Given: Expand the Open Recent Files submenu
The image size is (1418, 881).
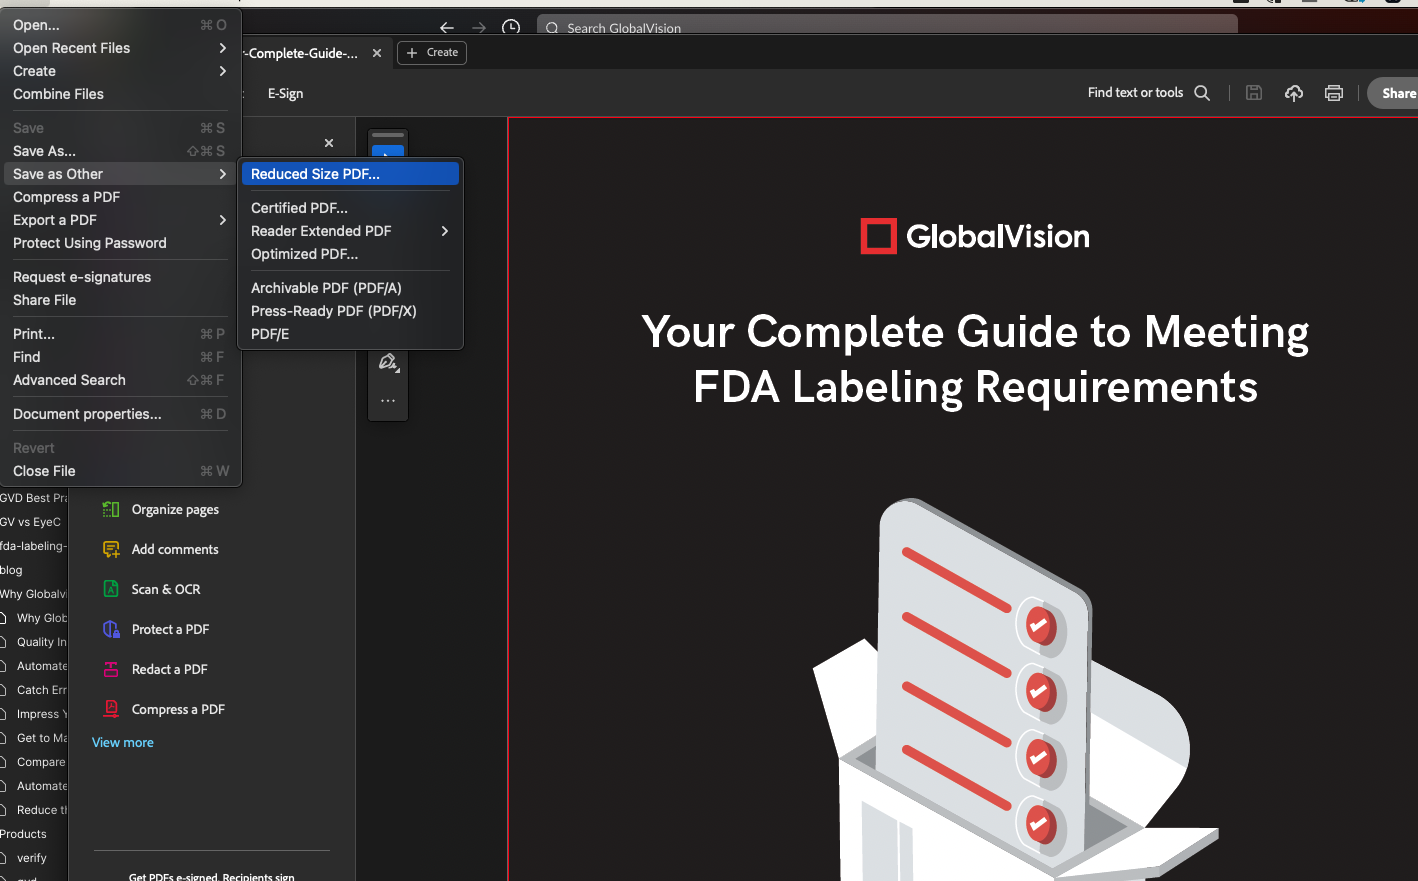Looking at the screenshot, I should [x=120, y=48].
